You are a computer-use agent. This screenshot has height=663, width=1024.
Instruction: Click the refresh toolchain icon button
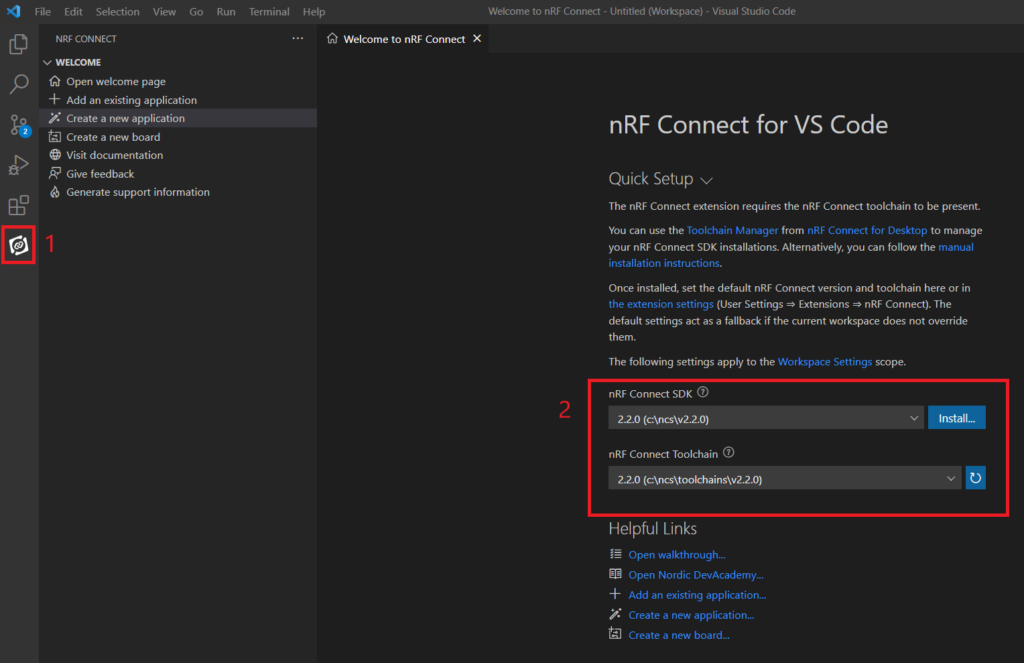(975, 478)
